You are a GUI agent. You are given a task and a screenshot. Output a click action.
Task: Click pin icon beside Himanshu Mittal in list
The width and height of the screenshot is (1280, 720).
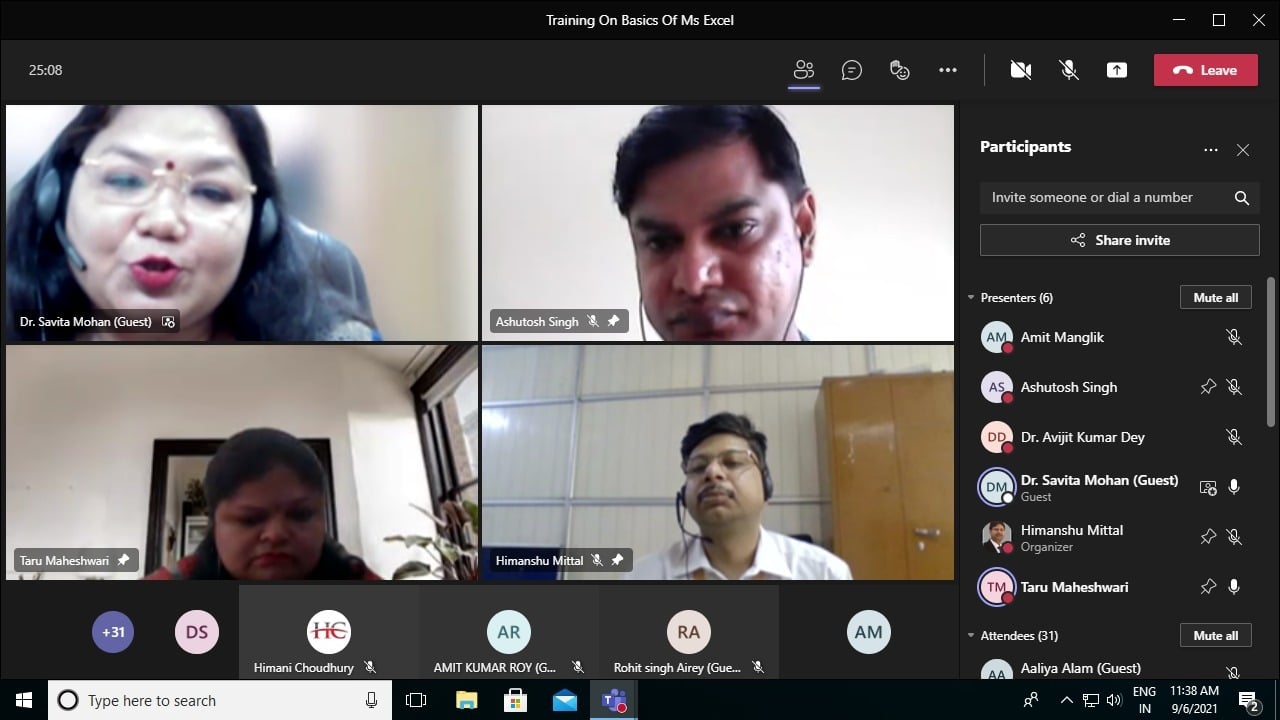point(1208,537)
